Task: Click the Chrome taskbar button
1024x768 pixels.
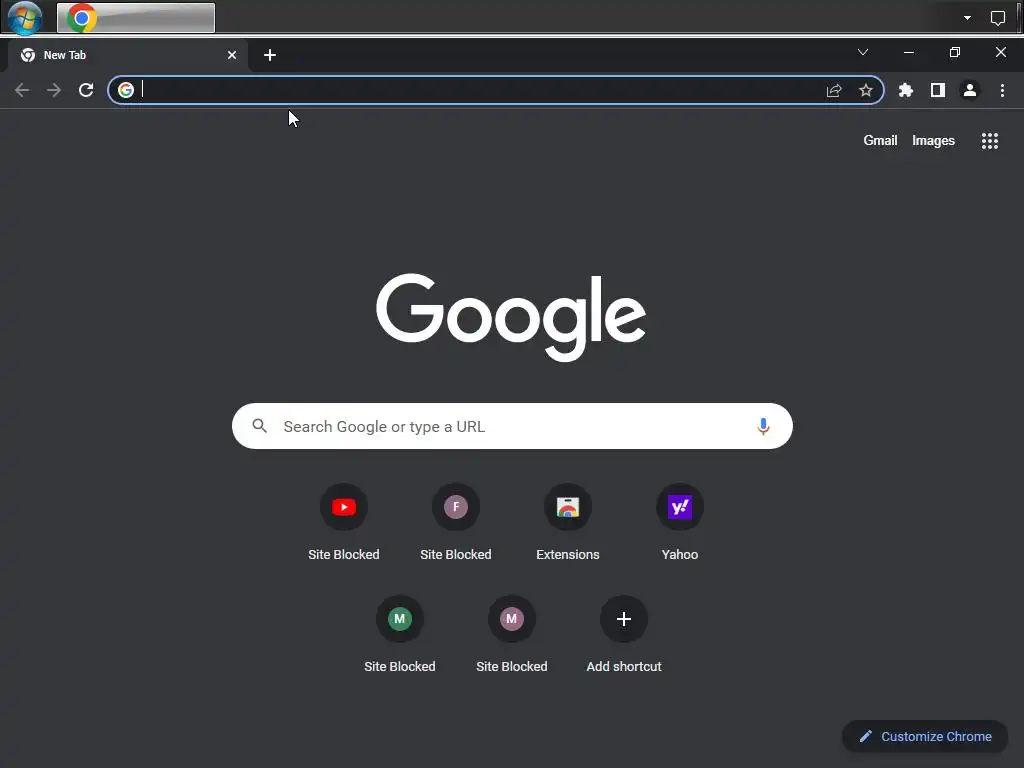Action: (136, 18)
